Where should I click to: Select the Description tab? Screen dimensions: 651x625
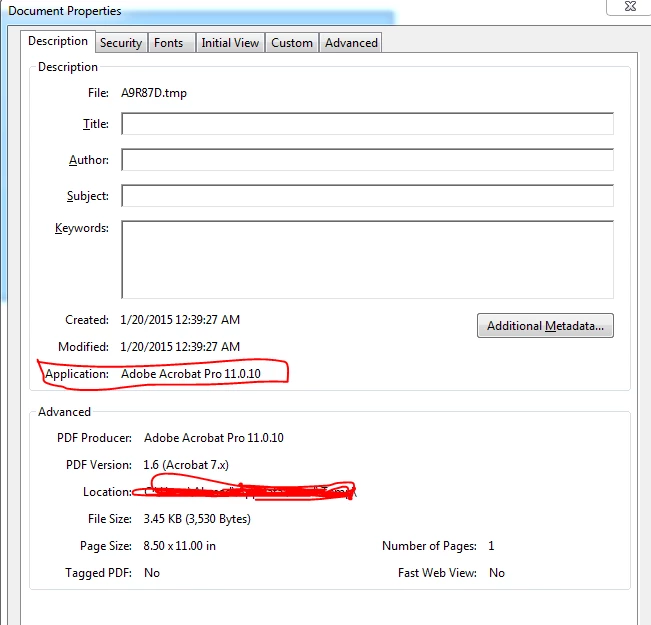(x=58, y=41)
